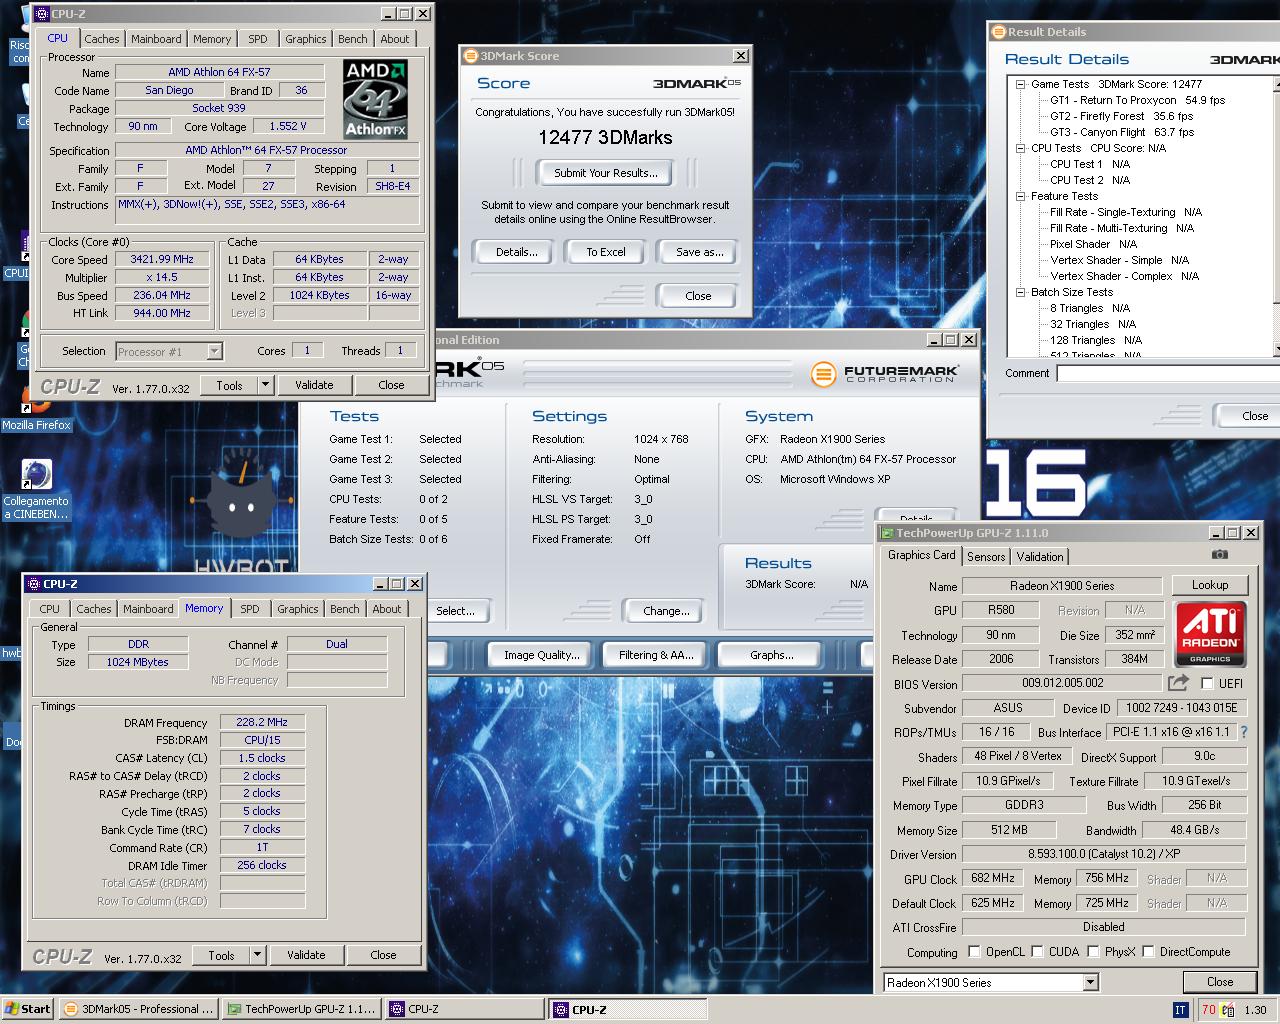Click the Bus Interface question mark icon
Screen dimensions: 1280x1024
tap(1243, 732)
